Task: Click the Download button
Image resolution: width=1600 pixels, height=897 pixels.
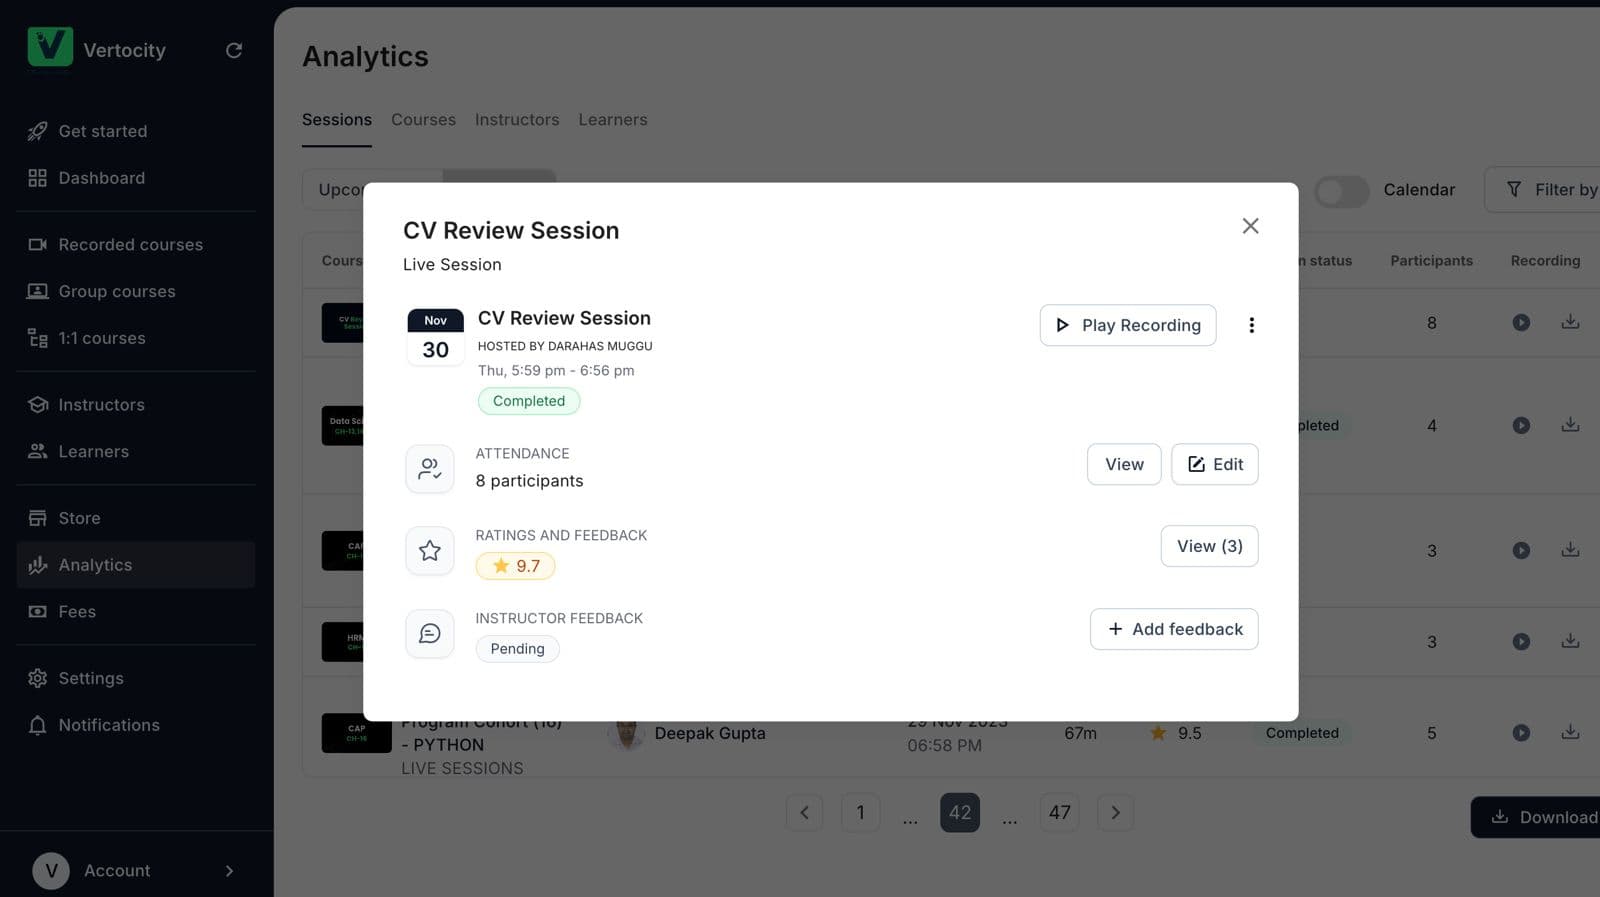Action: (x=1536, y=817)
